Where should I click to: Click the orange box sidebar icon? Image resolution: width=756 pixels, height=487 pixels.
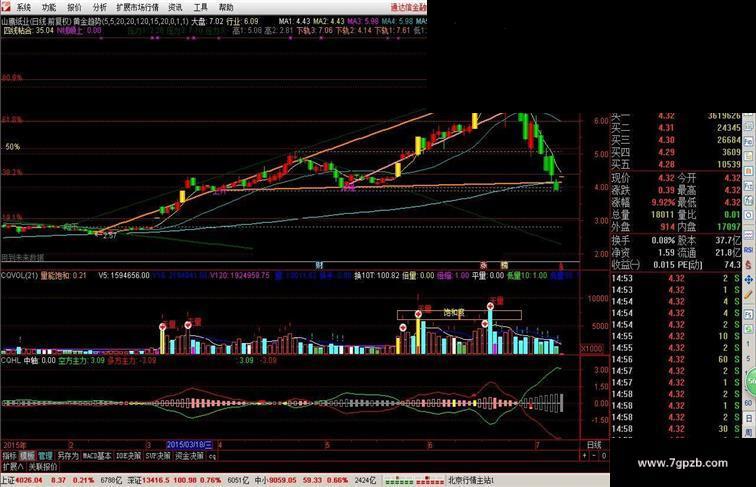pyautogui.click(x=749, y=171)
